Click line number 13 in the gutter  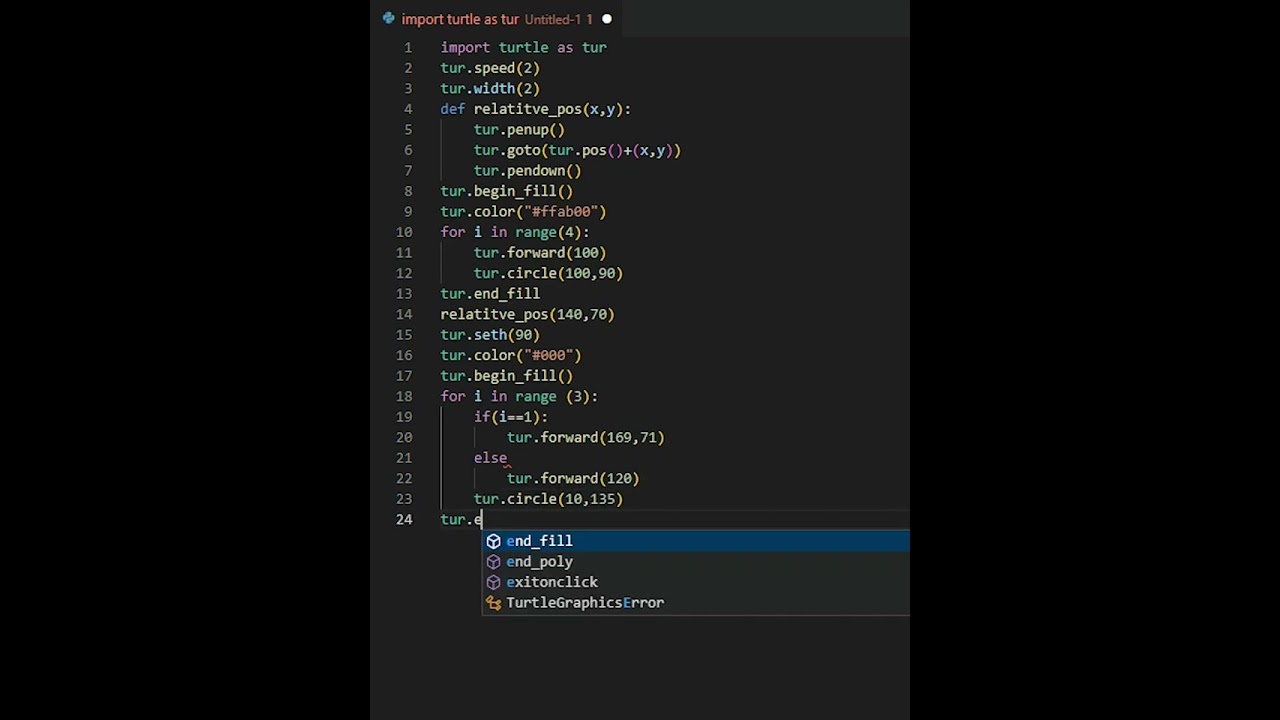pyautogui.click(x=404, y=294)
